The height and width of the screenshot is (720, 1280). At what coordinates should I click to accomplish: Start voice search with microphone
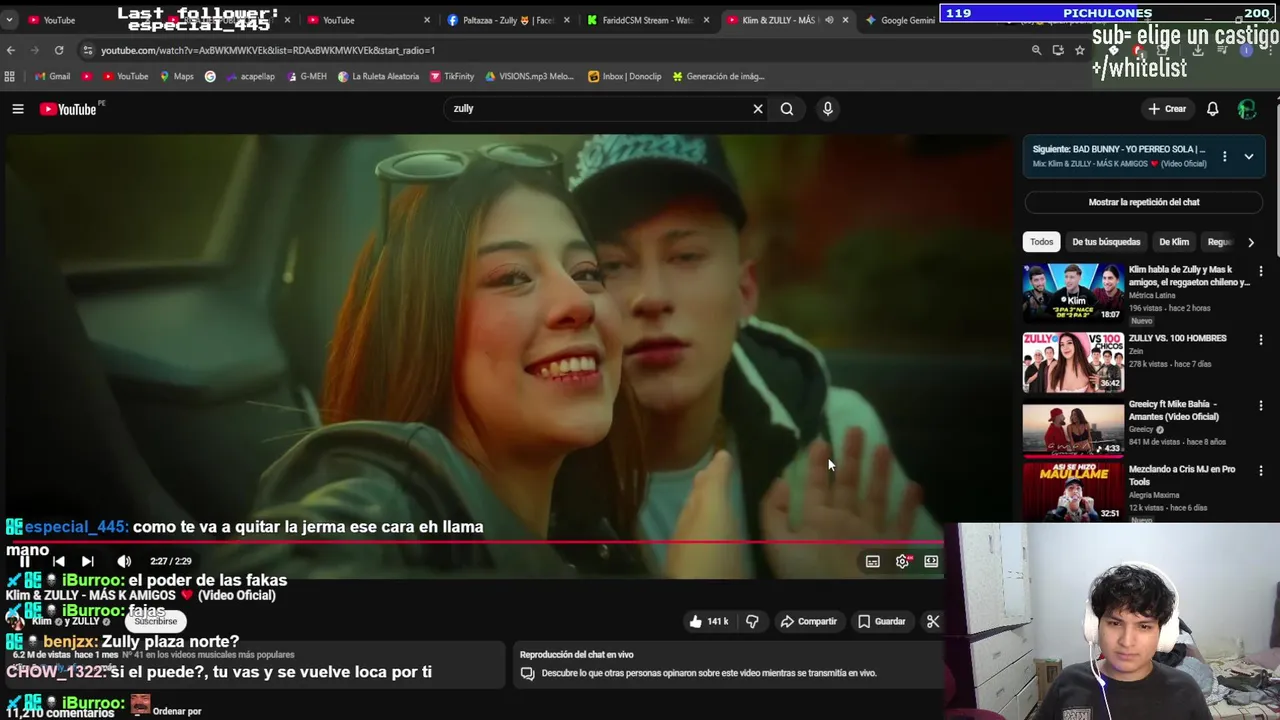tap(827, 109)
